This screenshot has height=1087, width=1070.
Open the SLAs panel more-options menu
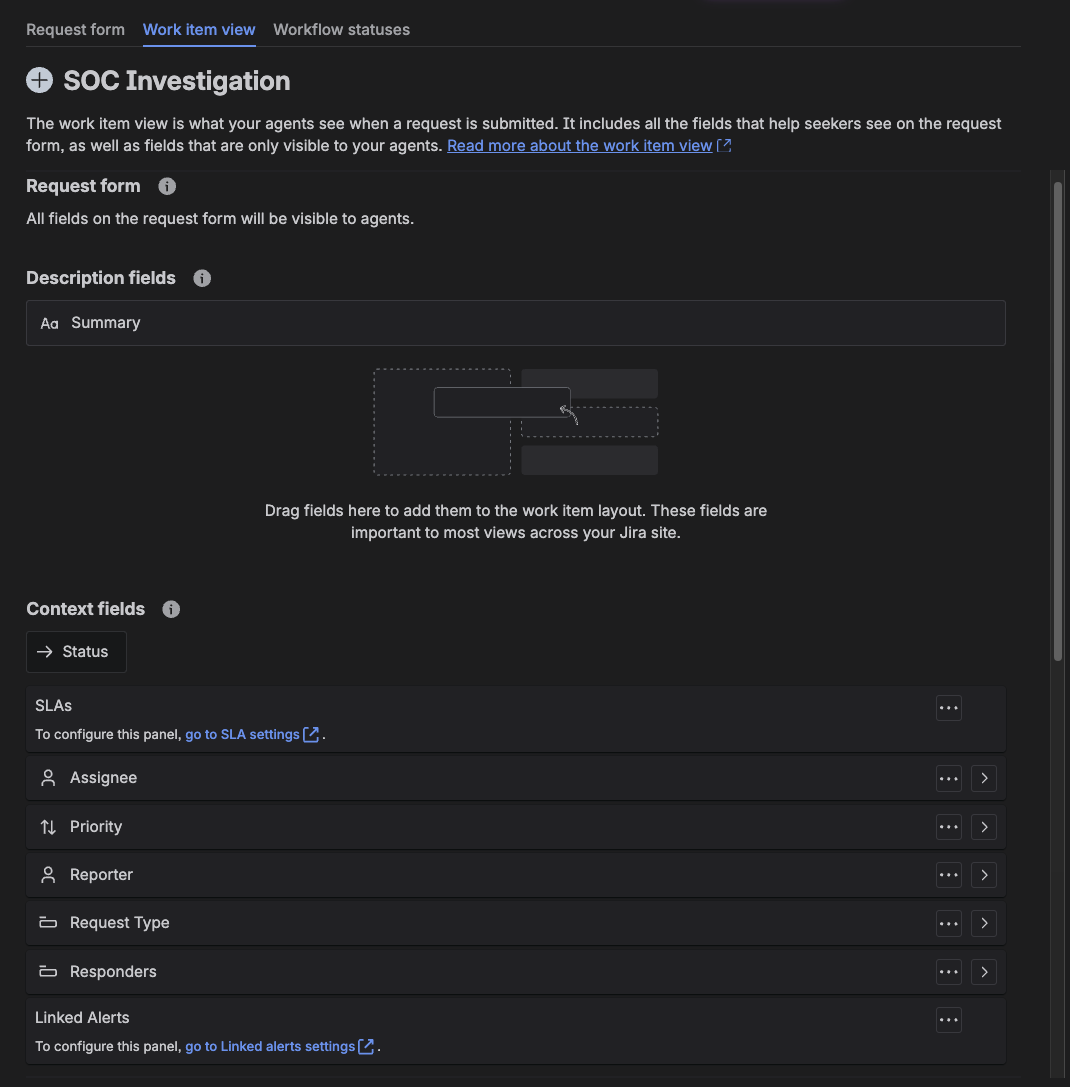pos(949,708)
